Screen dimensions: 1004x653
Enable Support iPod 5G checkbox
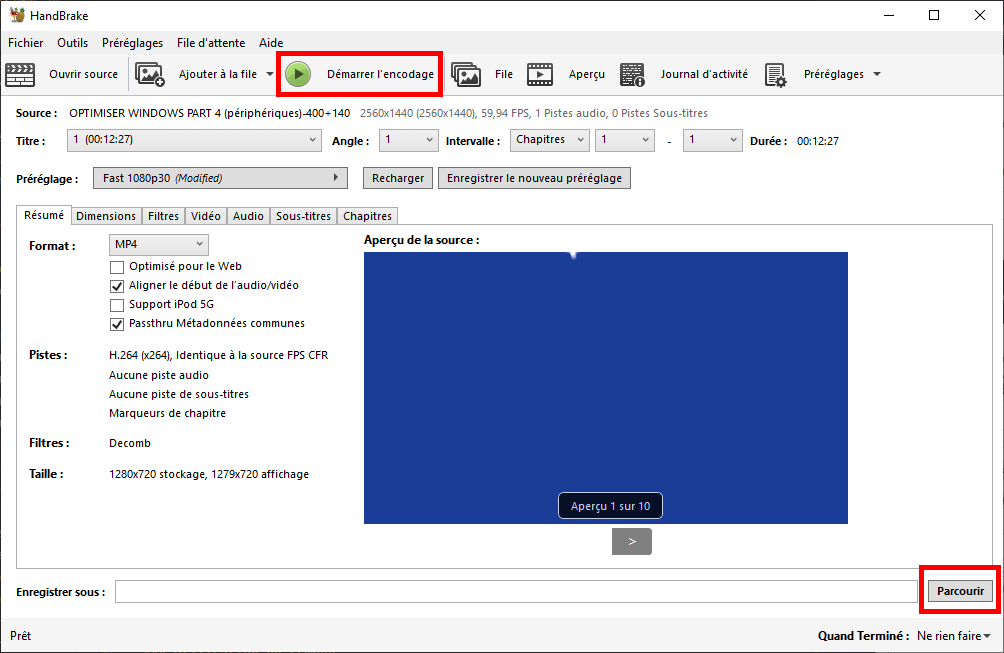(x=117, y=305)
